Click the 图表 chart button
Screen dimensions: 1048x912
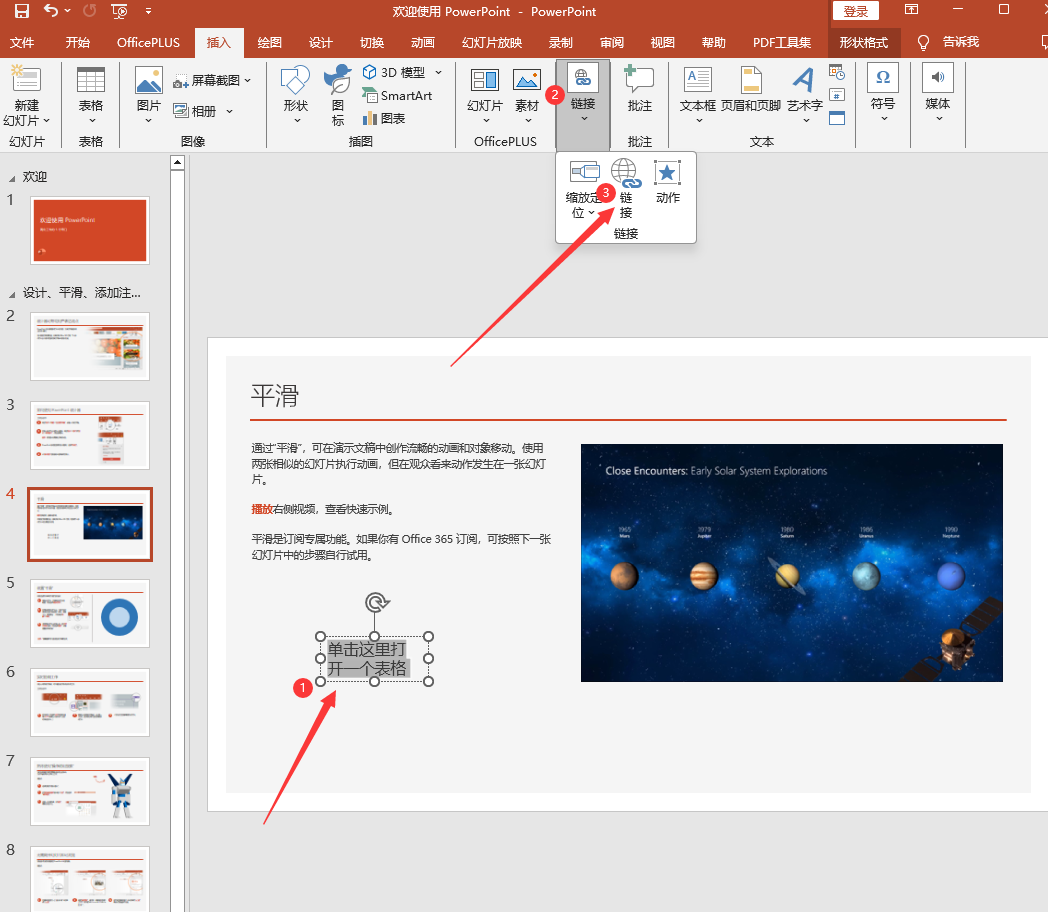coord(384,118)
